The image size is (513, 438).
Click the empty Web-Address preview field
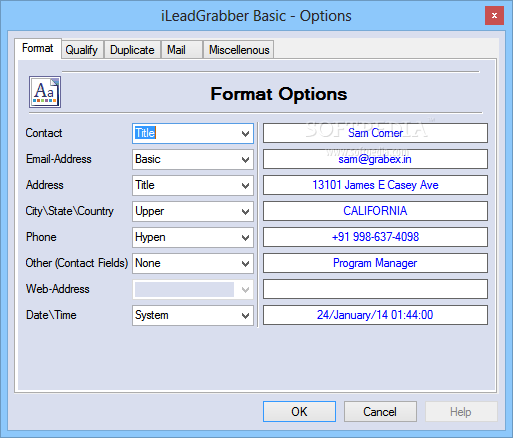click(375, 289)
